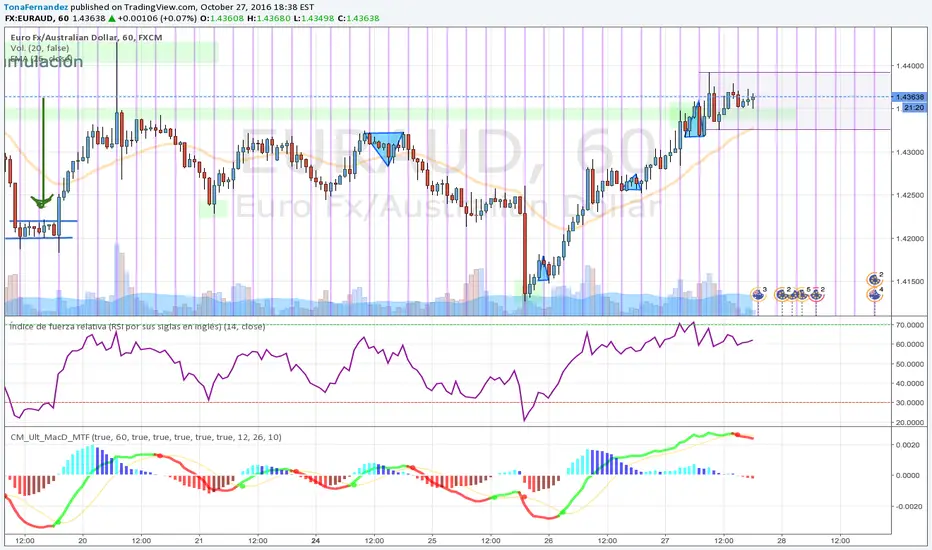The width and height of the screenshot is (932, 550).
Task: Click the L:1.43498 low value
Action: click(315, 18)
